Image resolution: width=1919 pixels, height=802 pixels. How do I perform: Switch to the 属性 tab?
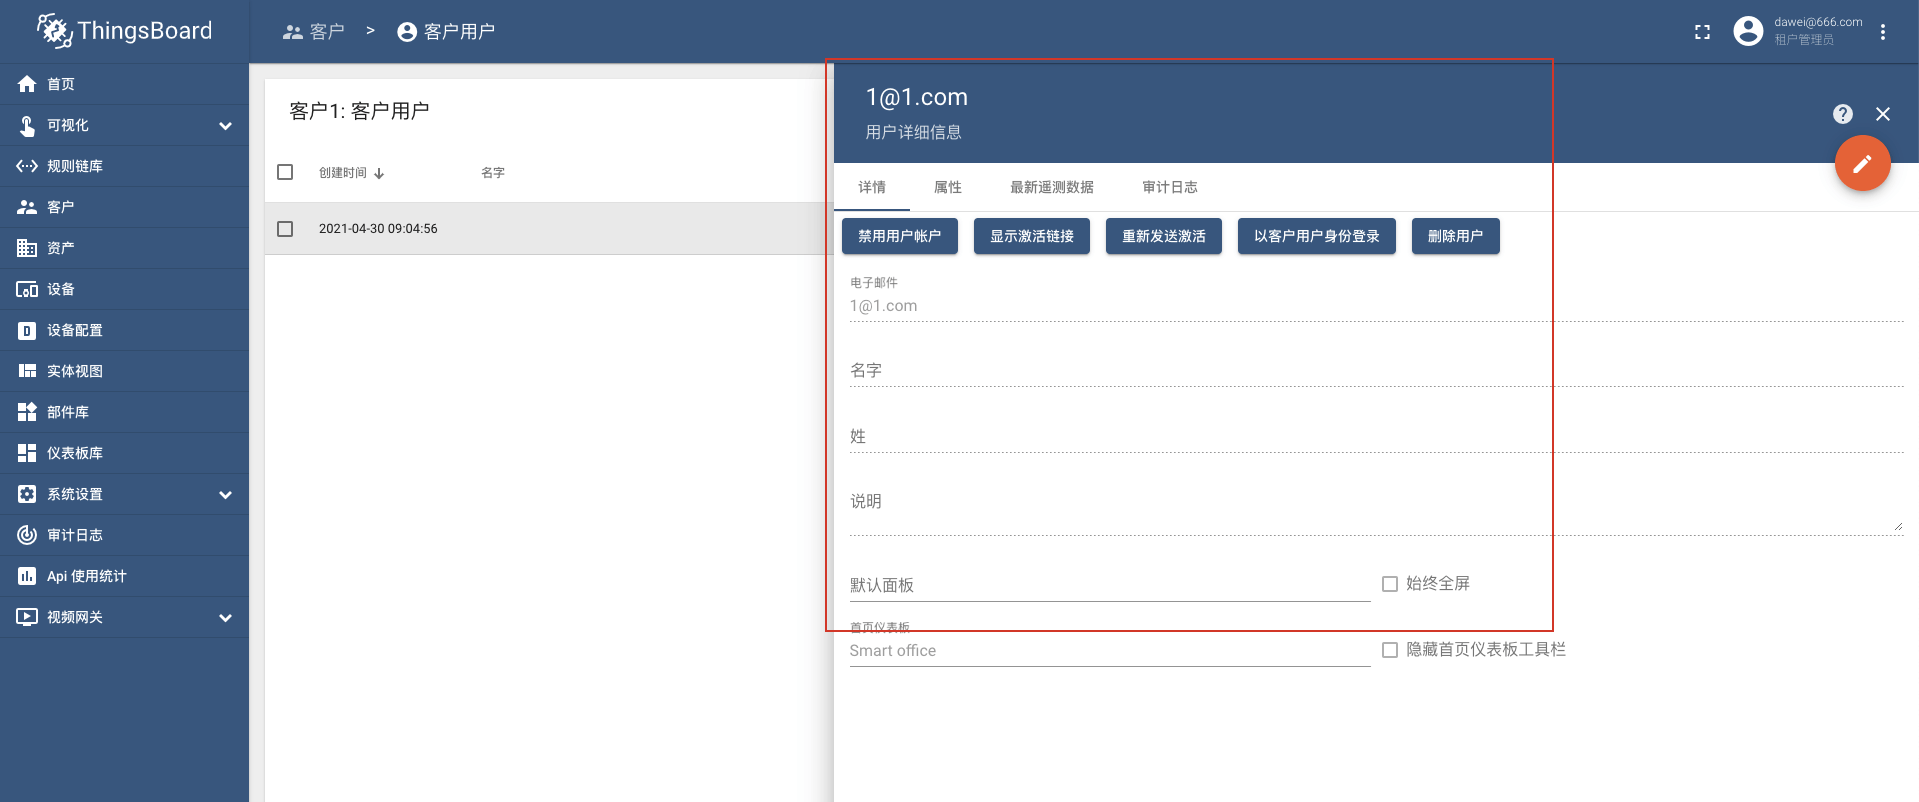pos(948,187)
